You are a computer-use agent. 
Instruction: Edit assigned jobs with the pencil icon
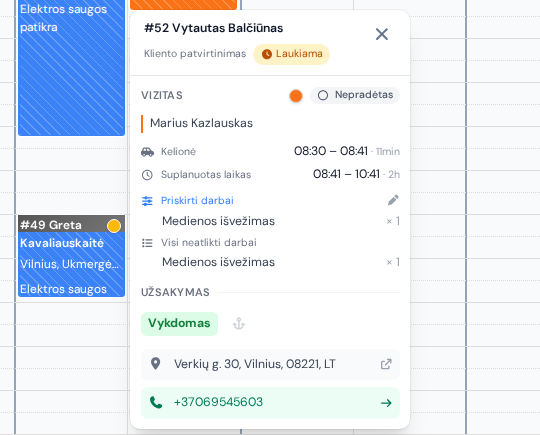click(393, 200)
